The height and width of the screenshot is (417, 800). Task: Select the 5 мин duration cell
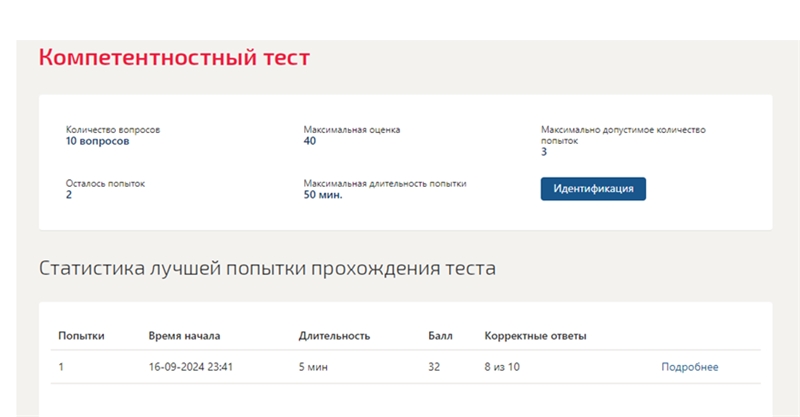tap(313, 367)
